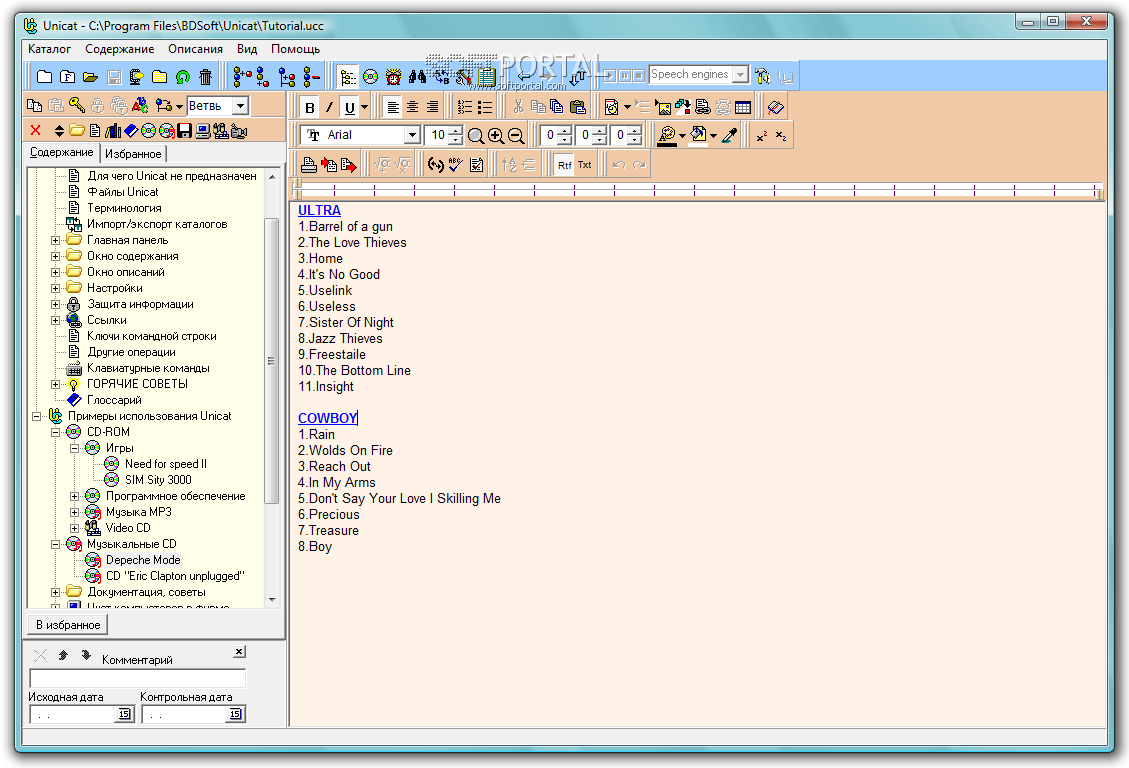Click the CD disc icon in main toolbar
The height and width of the screenshot is (768, 1129).
370,76
